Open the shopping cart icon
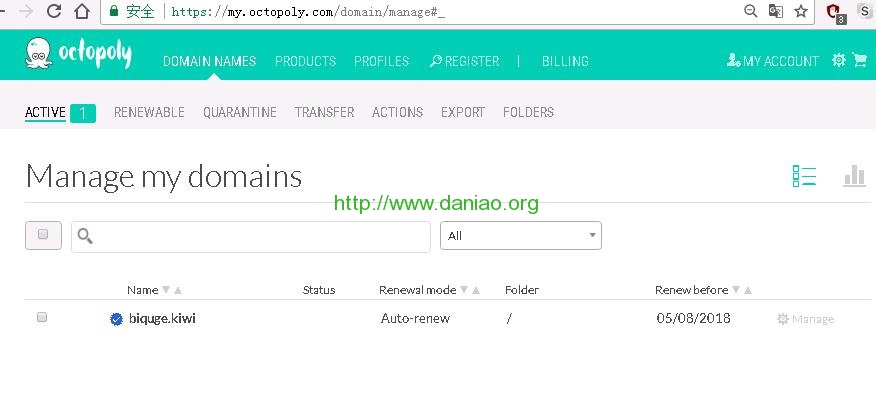The height and width of the screenshot is (408, 876). pos(860,60)
